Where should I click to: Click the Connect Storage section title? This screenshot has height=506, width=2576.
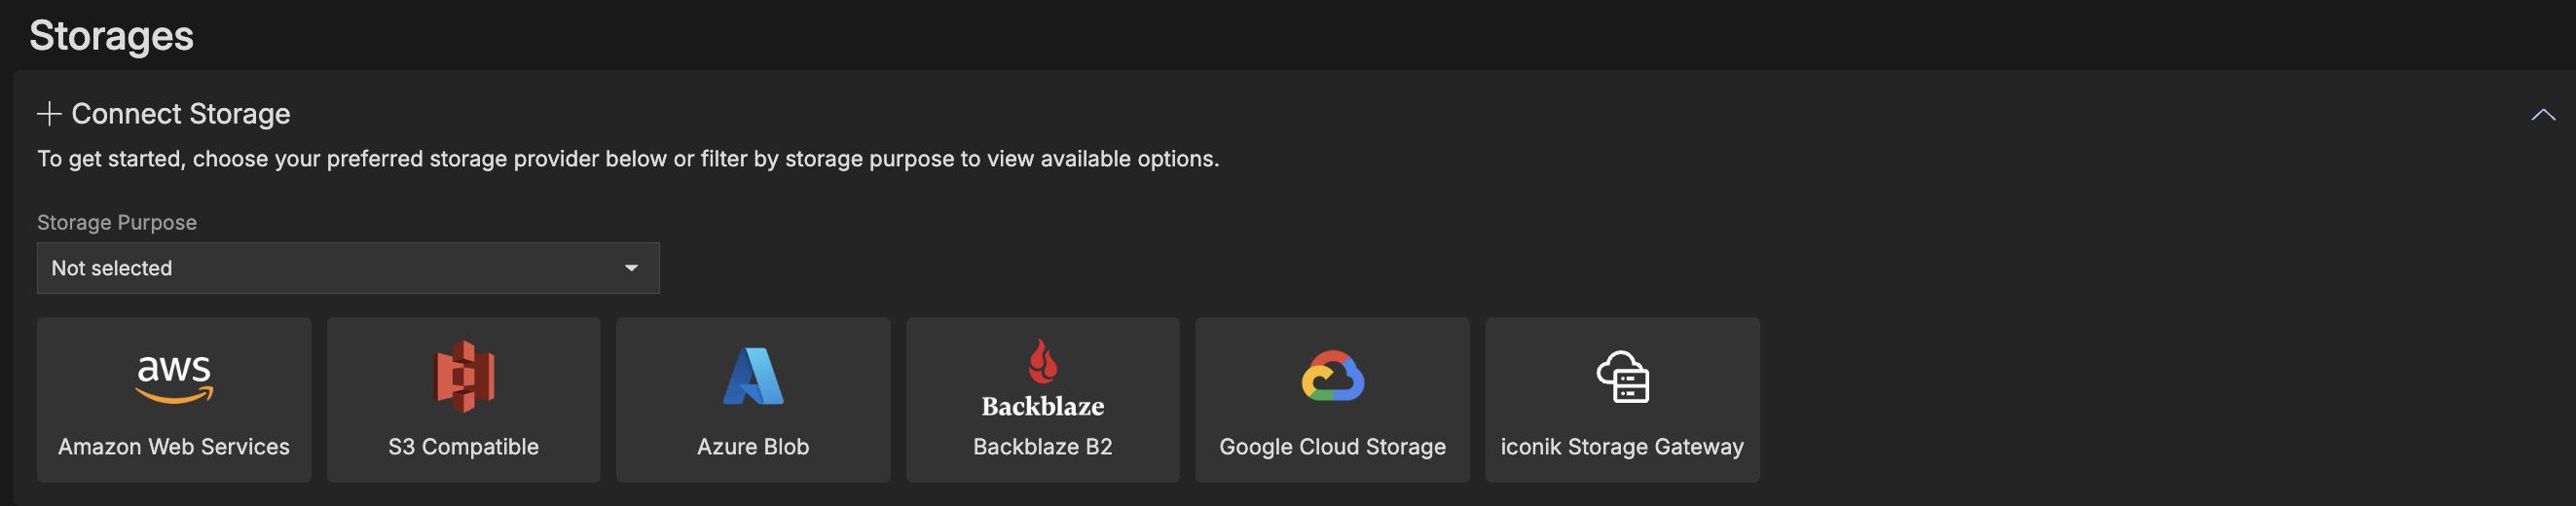point(181,114)
